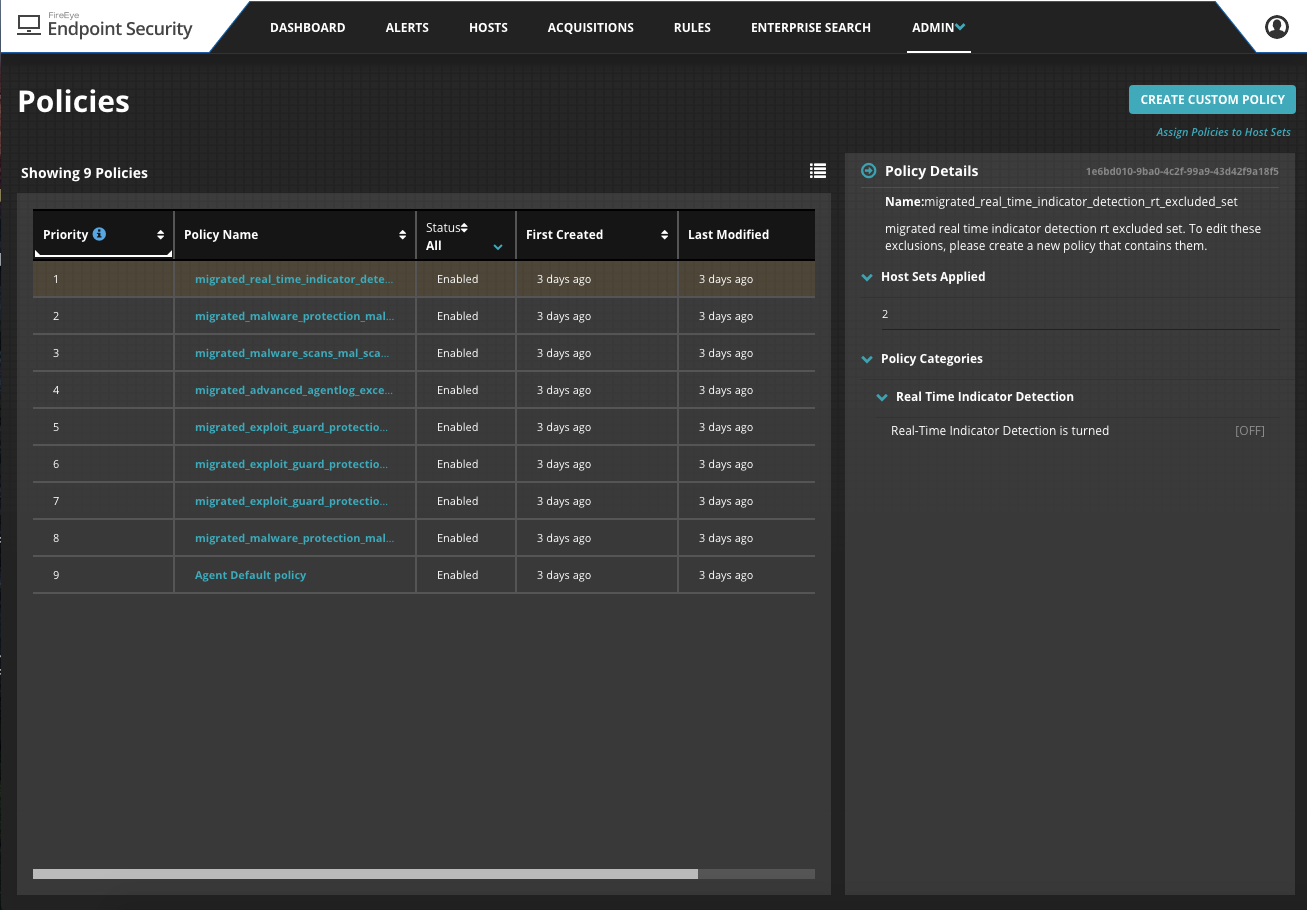Open priority 5 migrated_exploit_guard policy
This screenshot has height=910, width=1307.
coord(292,427)
